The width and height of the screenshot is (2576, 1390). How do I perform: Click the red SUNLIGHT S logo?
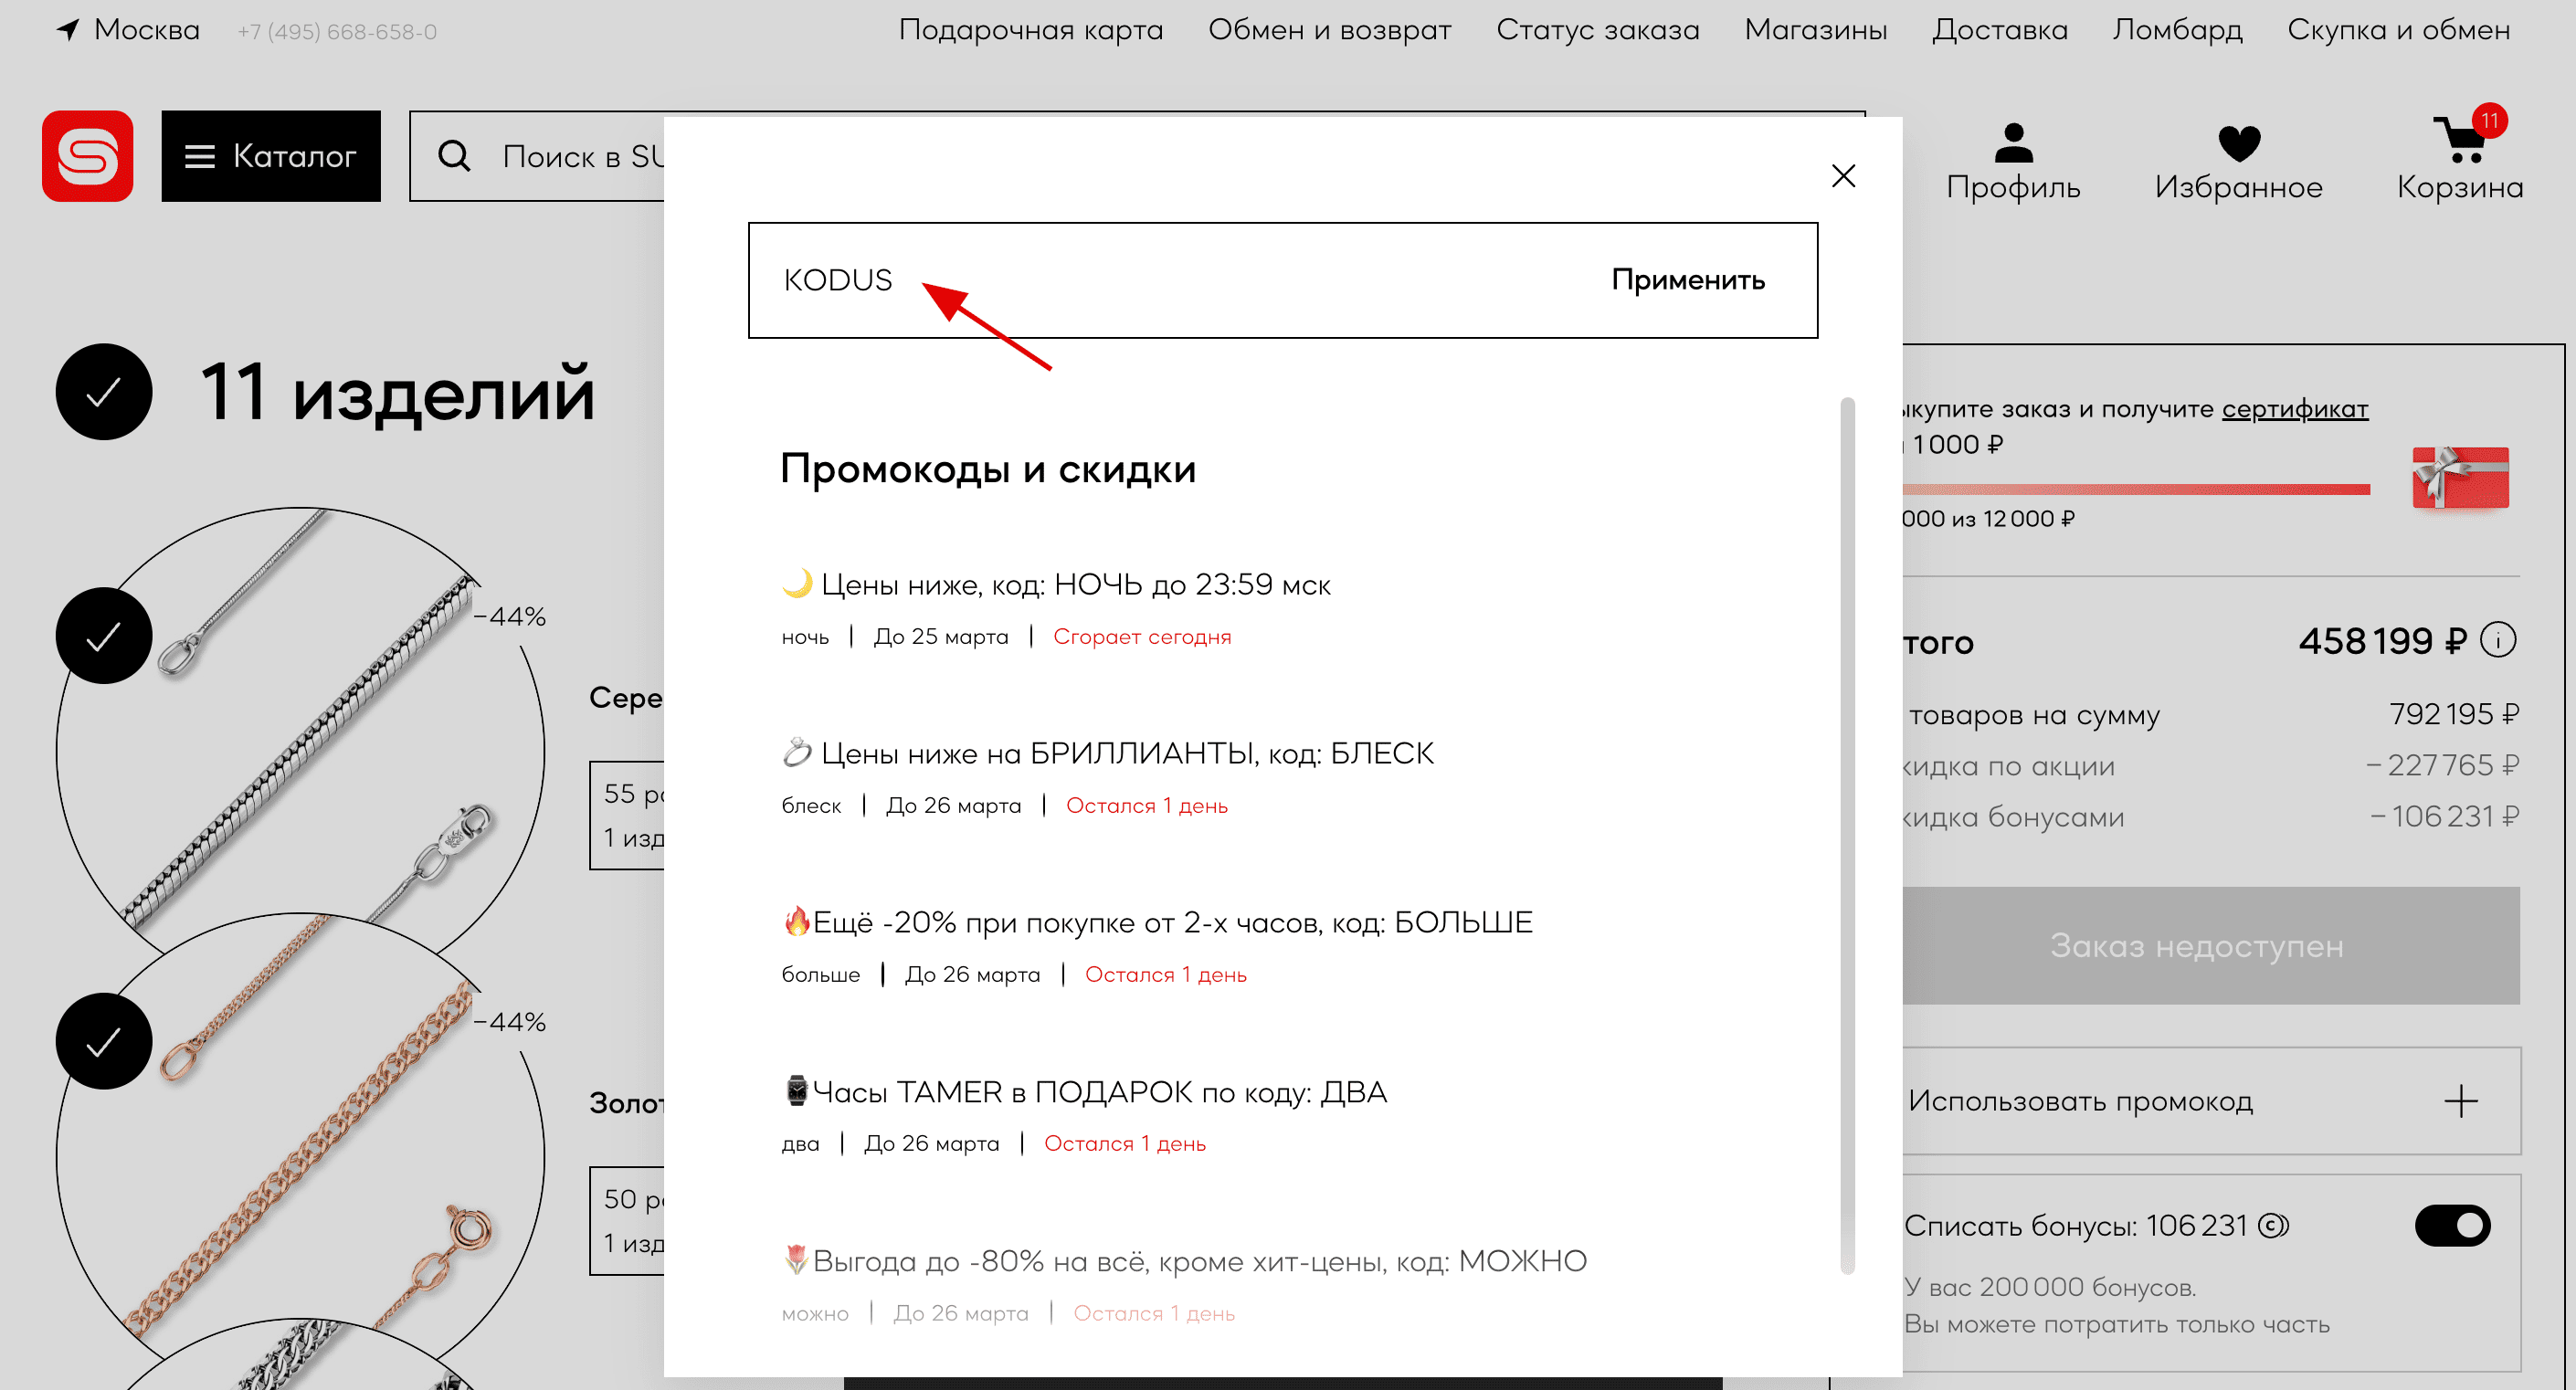87,156
